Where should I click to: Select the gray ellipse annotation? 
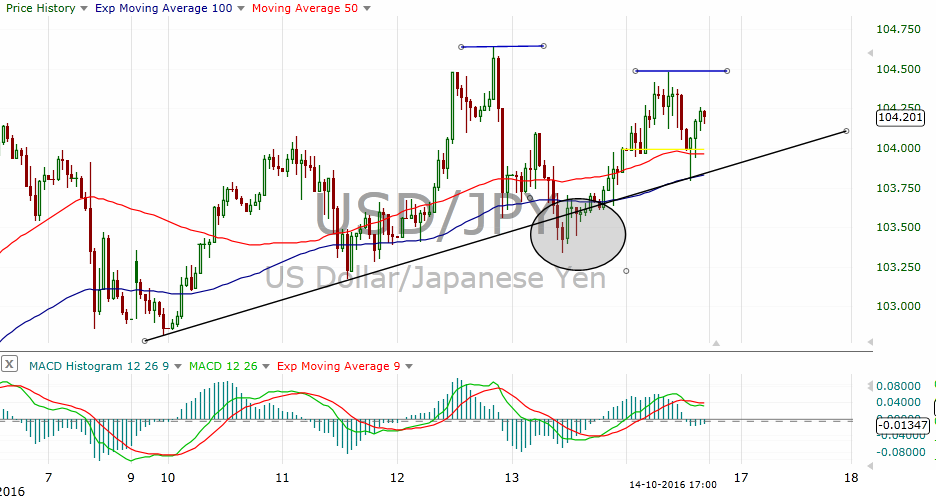(578, 234)
